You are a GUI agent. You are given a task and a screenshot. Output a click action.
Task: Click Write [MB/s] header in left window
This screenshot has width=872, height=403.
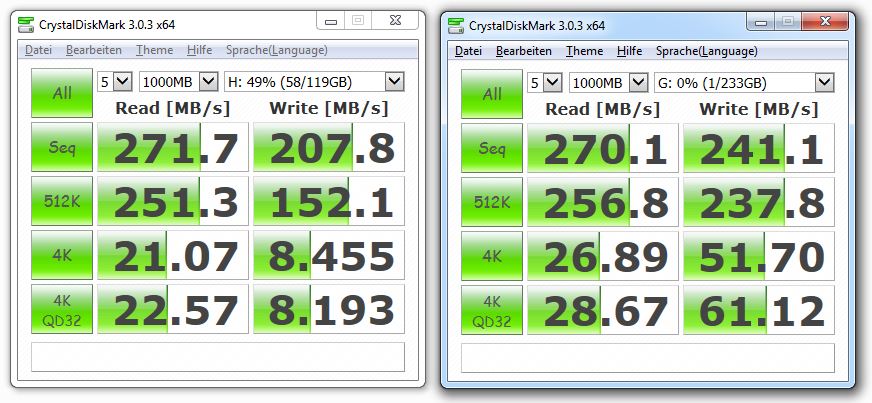[329, 108]
